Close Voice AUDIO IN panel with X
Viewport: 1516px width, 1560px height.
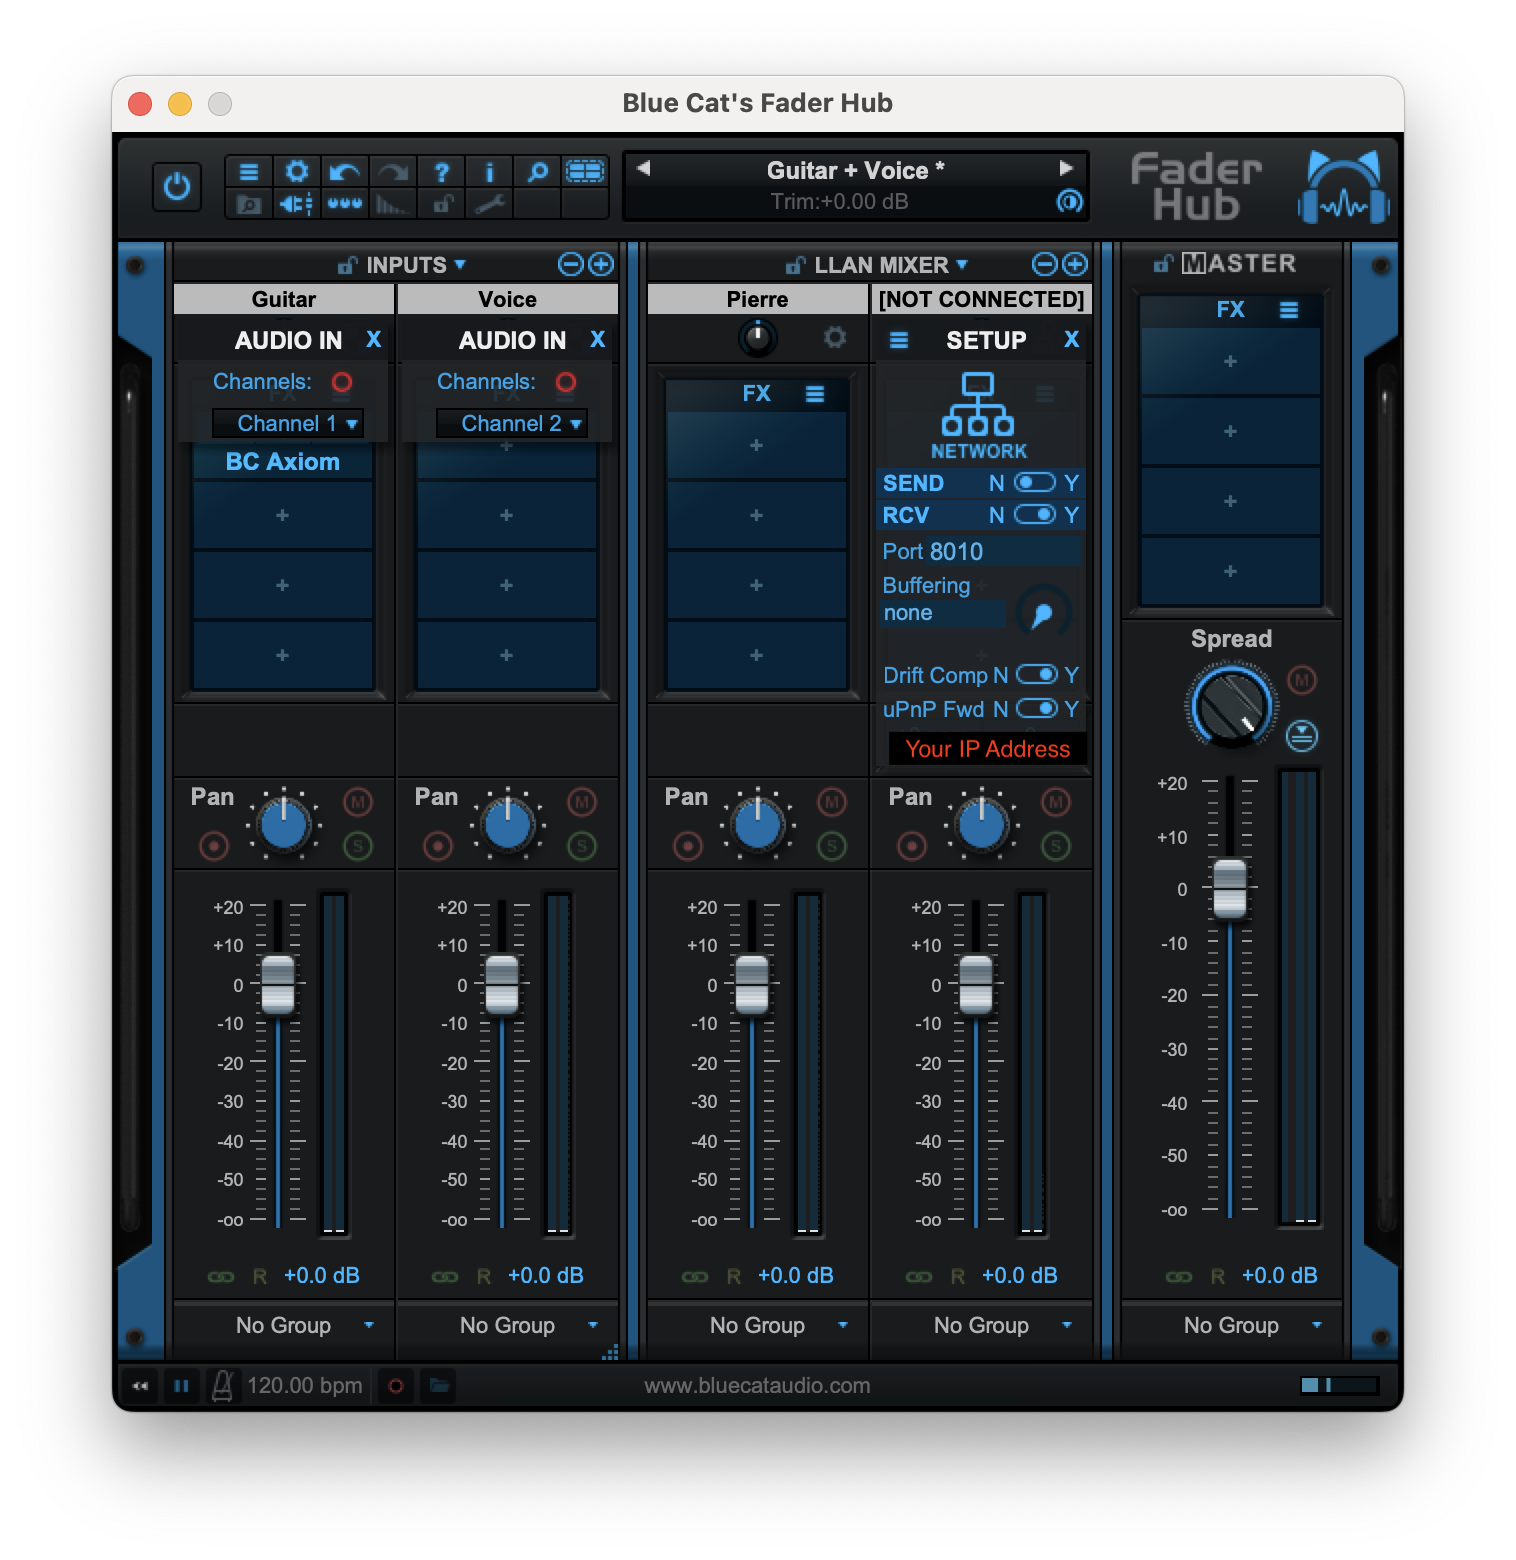pyautogui.click(x=598, y=340)
